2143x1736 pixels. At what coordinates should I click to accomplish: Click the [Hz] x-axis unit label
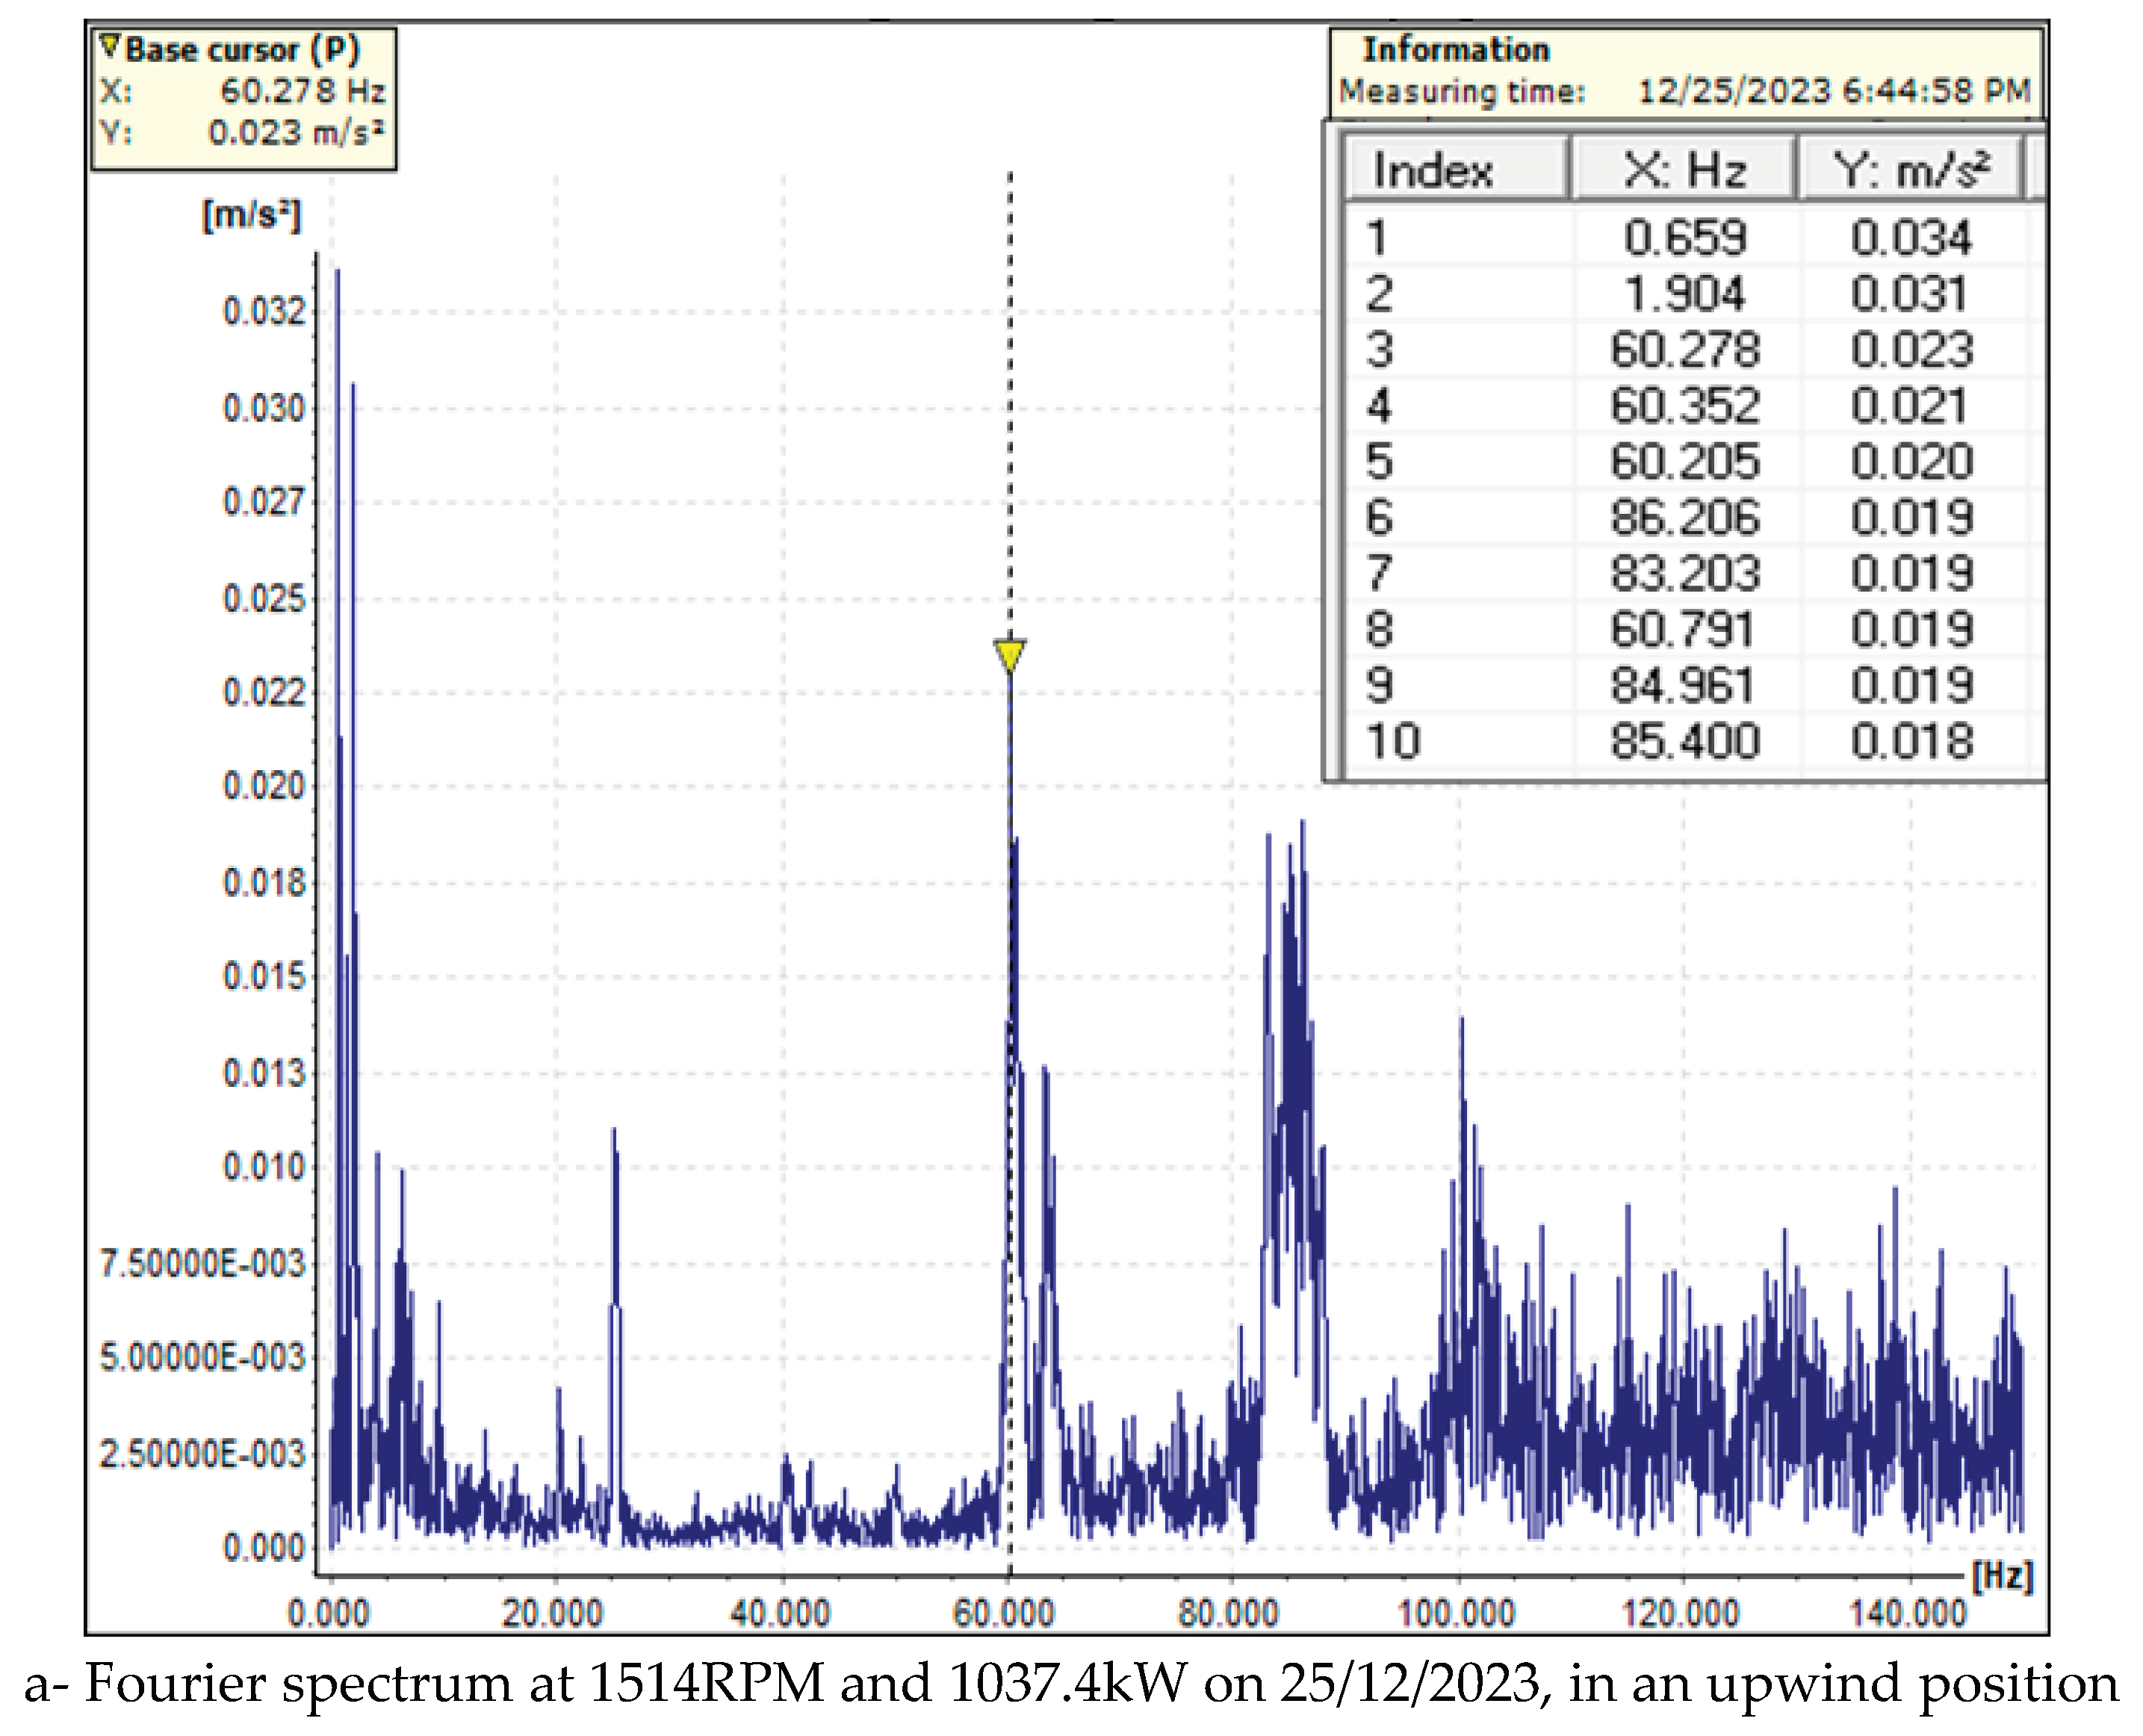coord(2002,1577)
